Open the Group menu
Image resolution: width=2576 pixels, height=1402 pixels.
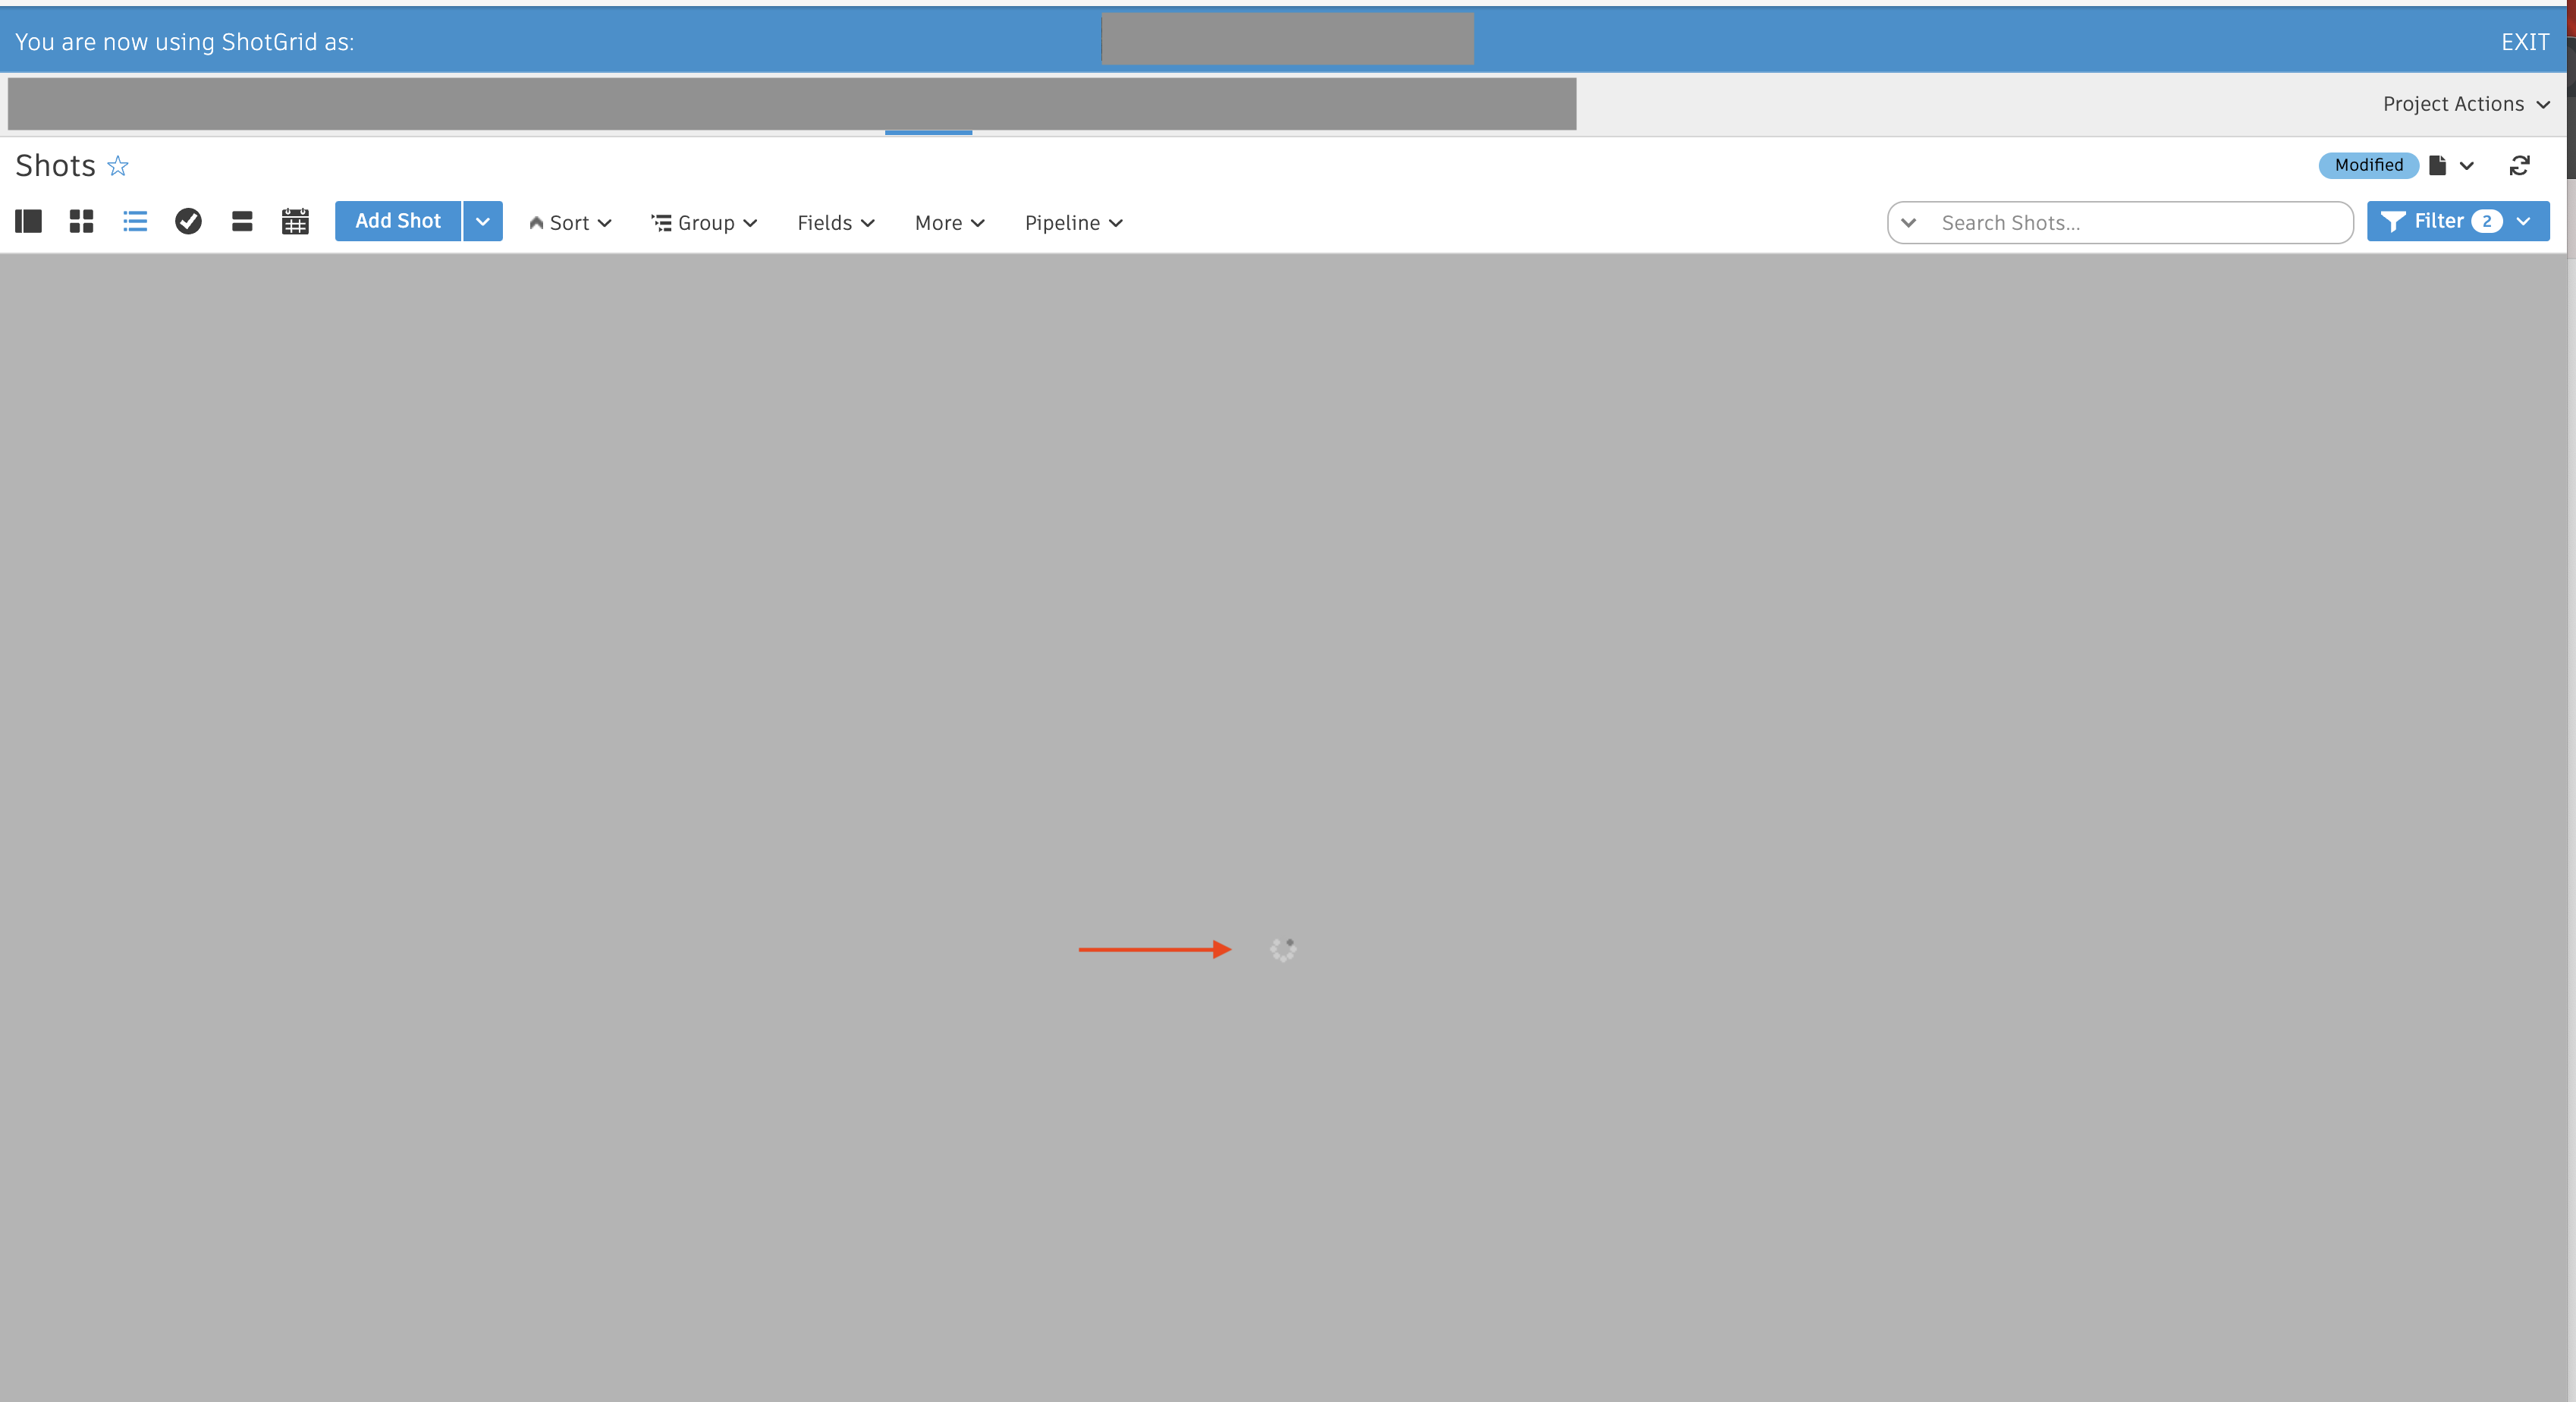(x=704, y=222)
